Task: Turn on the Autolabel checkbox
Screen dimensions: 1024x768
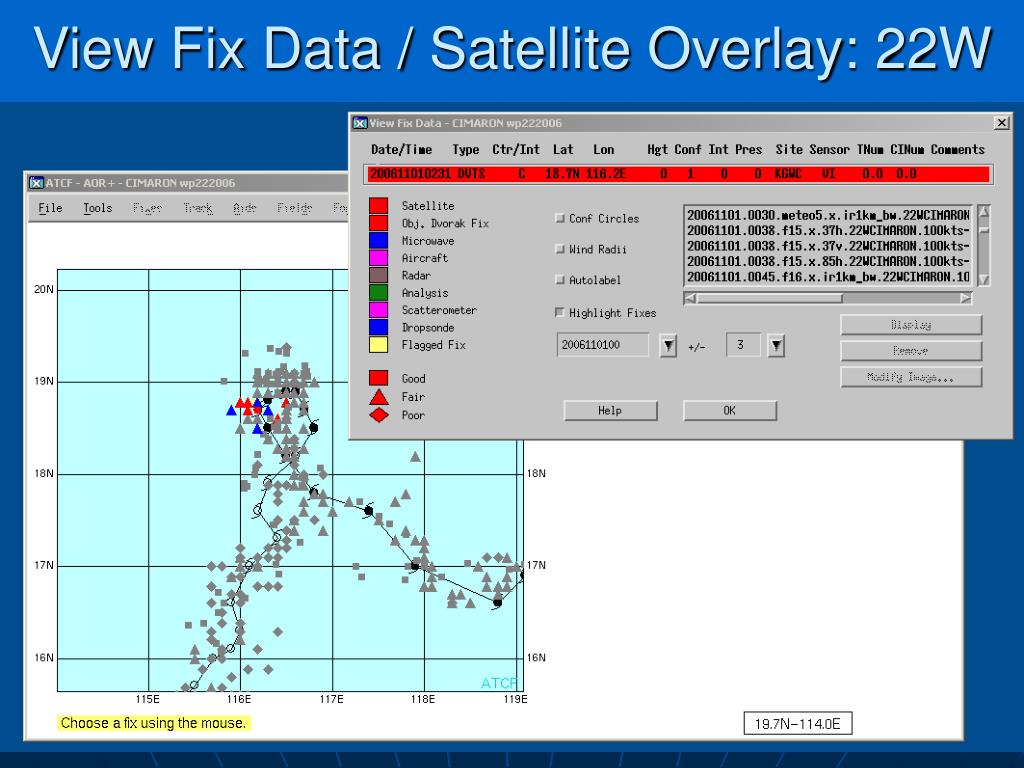Action: (560, 280)
